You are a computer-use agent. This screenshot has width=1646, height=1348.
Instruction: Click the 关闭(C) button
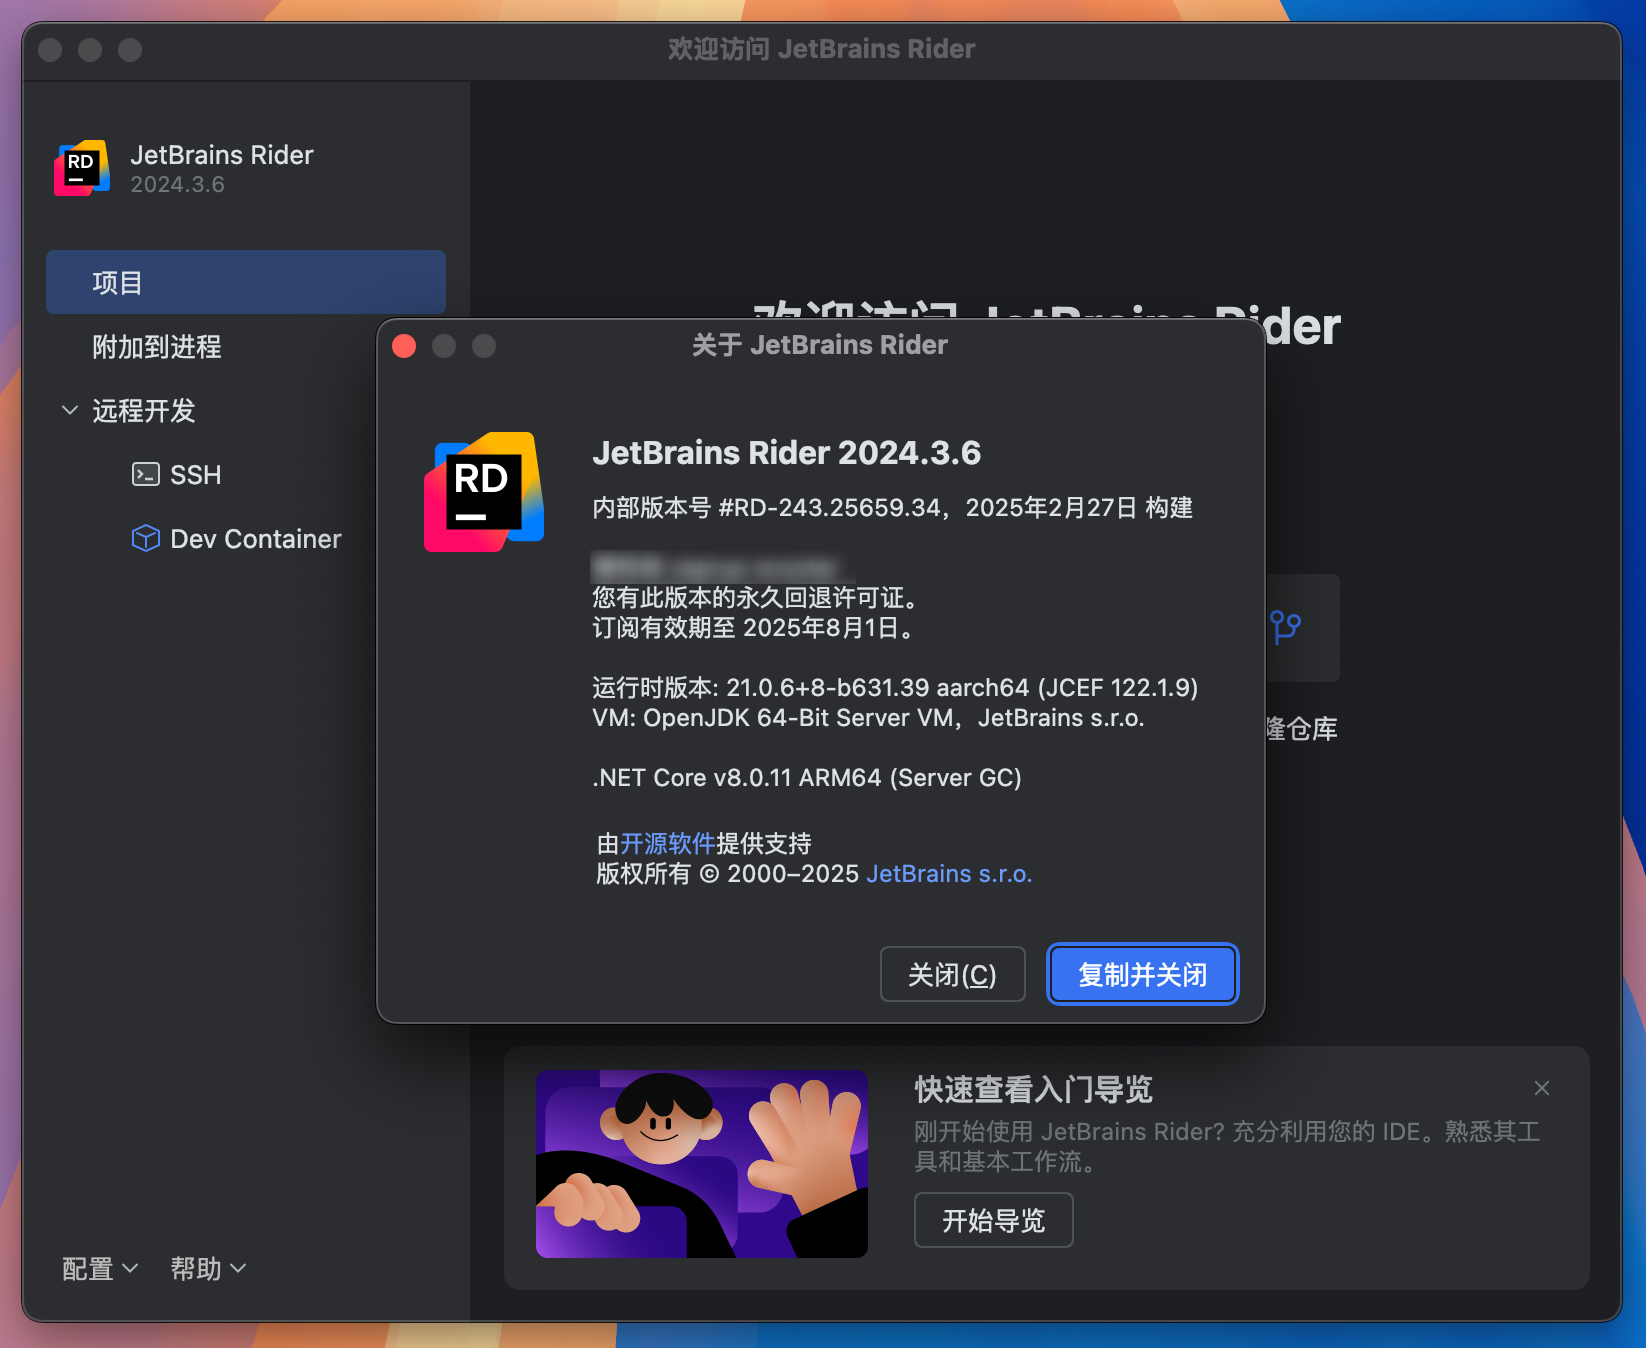click(952, 974)
